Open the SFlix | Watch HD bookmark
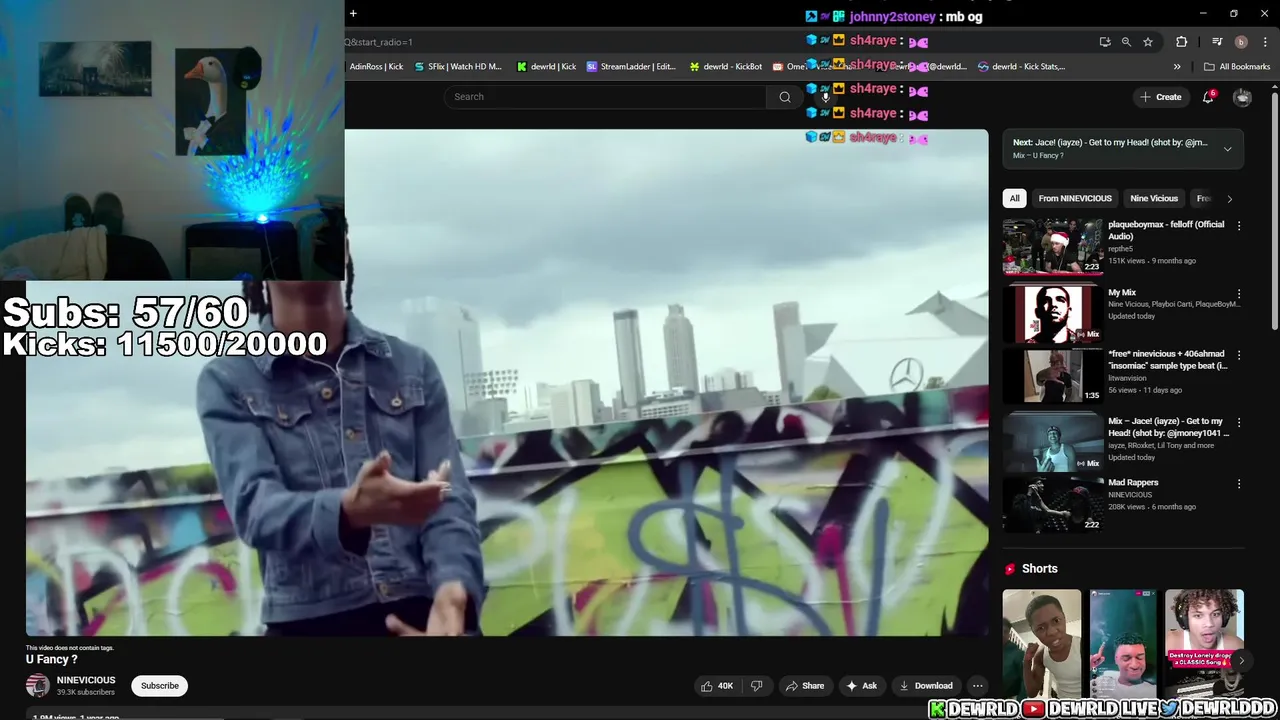The width and height of the screenshot is (1280, 720). pos(458,67)
